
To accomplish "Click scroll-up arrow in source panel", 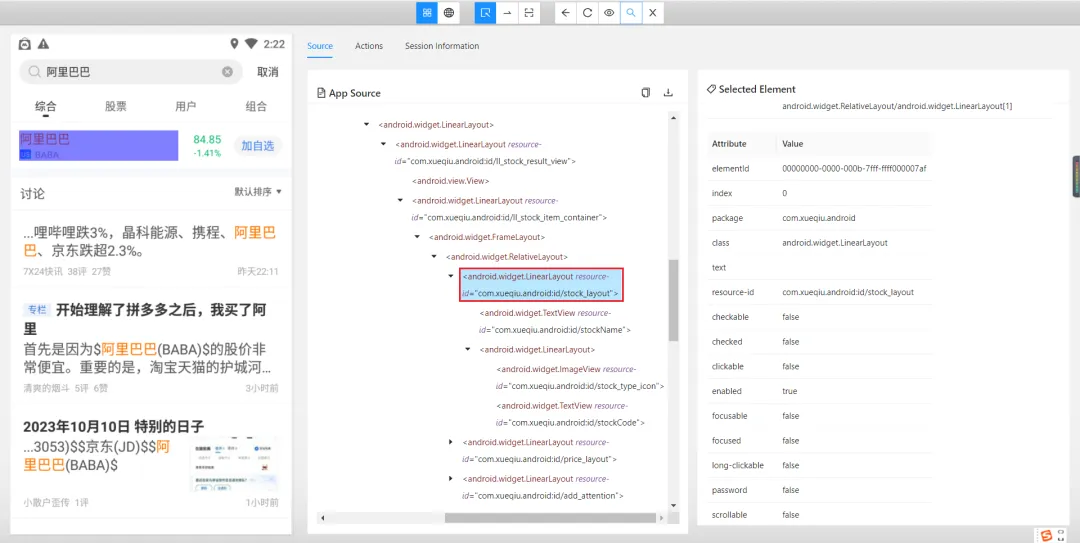I will (674, 118).
